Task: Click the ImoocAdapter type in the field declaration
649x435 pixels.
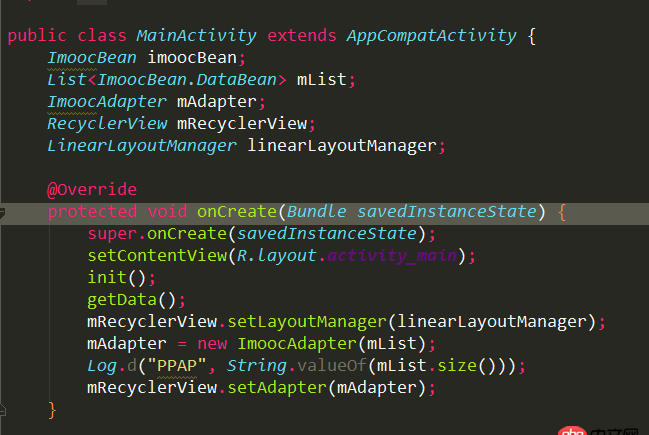Action: (107, 101)
